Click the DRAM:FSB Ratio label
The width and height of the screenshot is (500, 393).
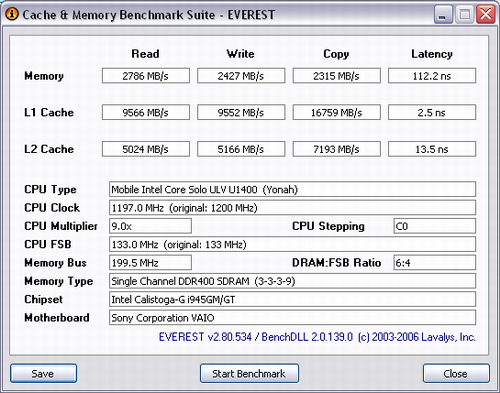click(x=337, y=263)
